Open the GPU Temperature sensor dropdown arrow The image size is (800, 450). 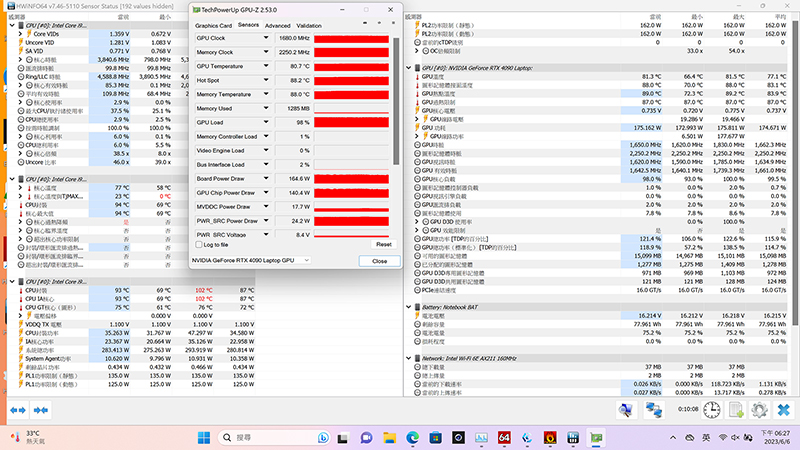point(264,66)
